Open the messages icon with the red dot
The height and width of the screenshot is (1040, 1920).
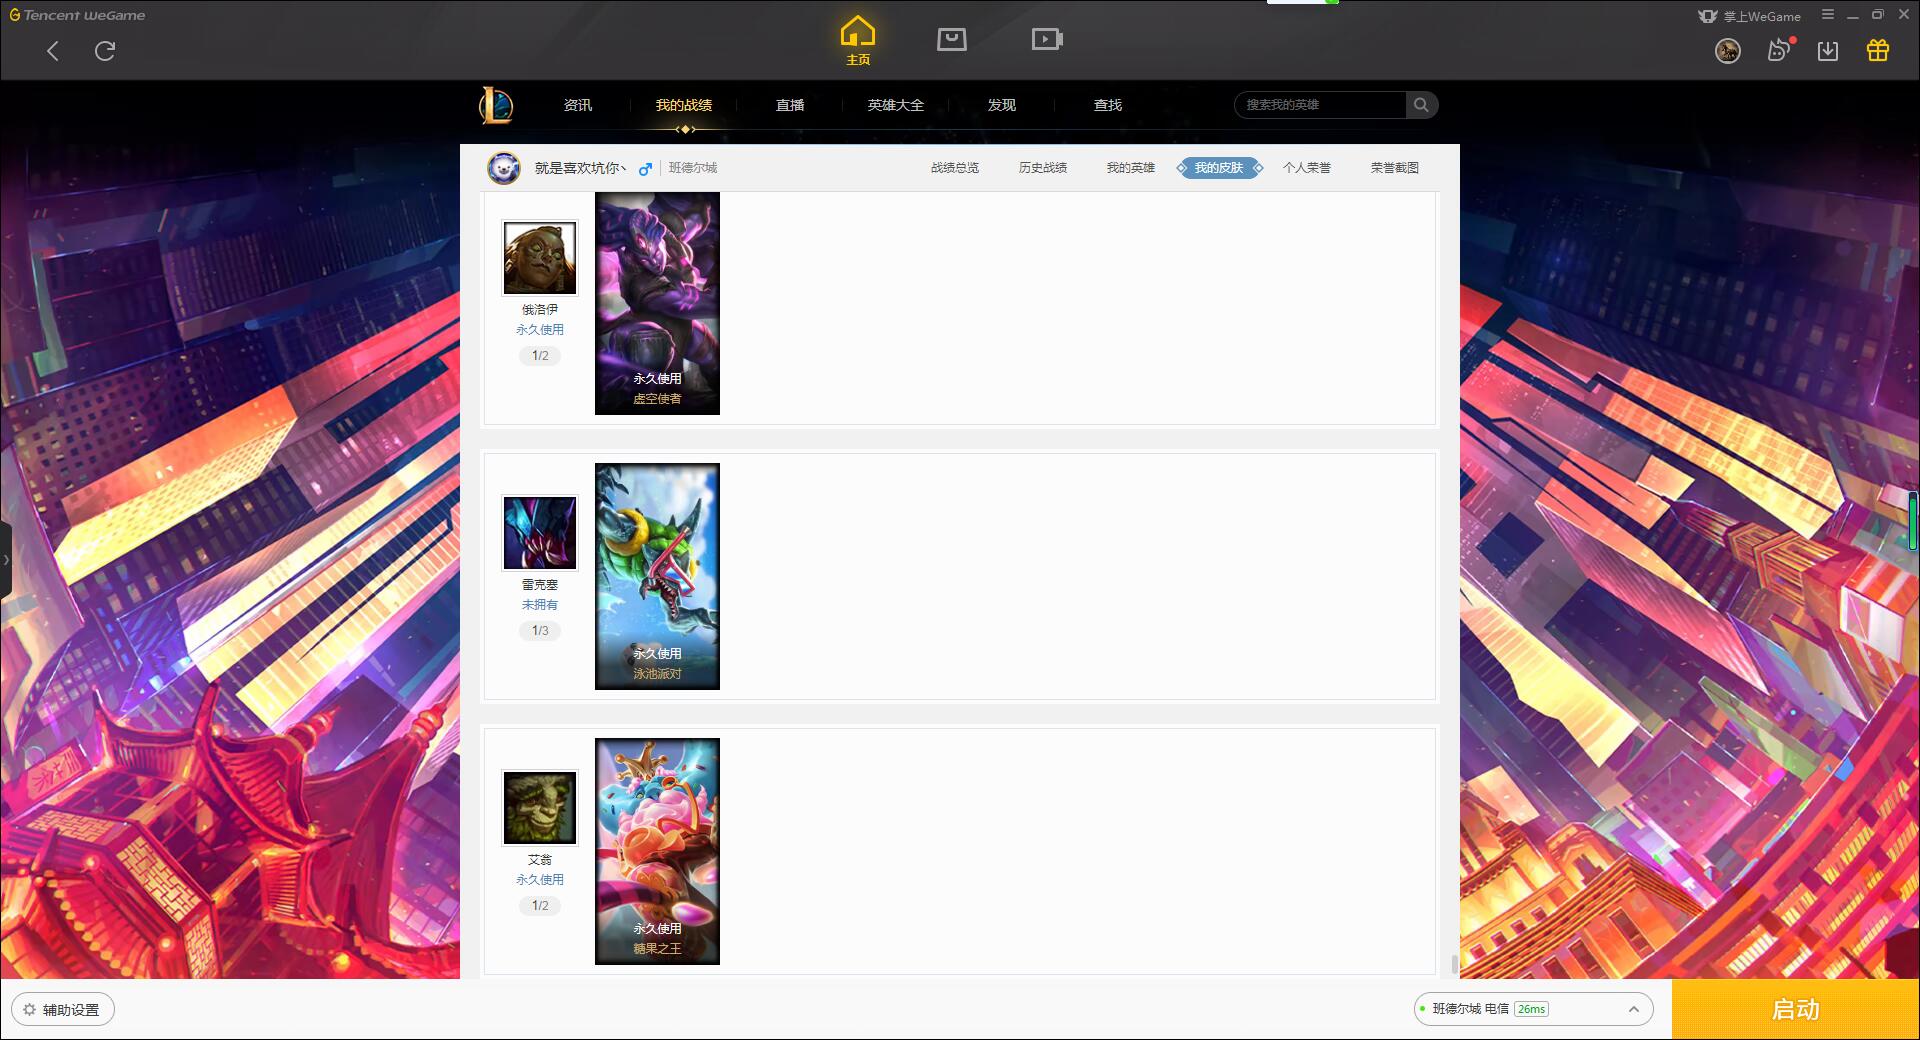pos(1779,50)
